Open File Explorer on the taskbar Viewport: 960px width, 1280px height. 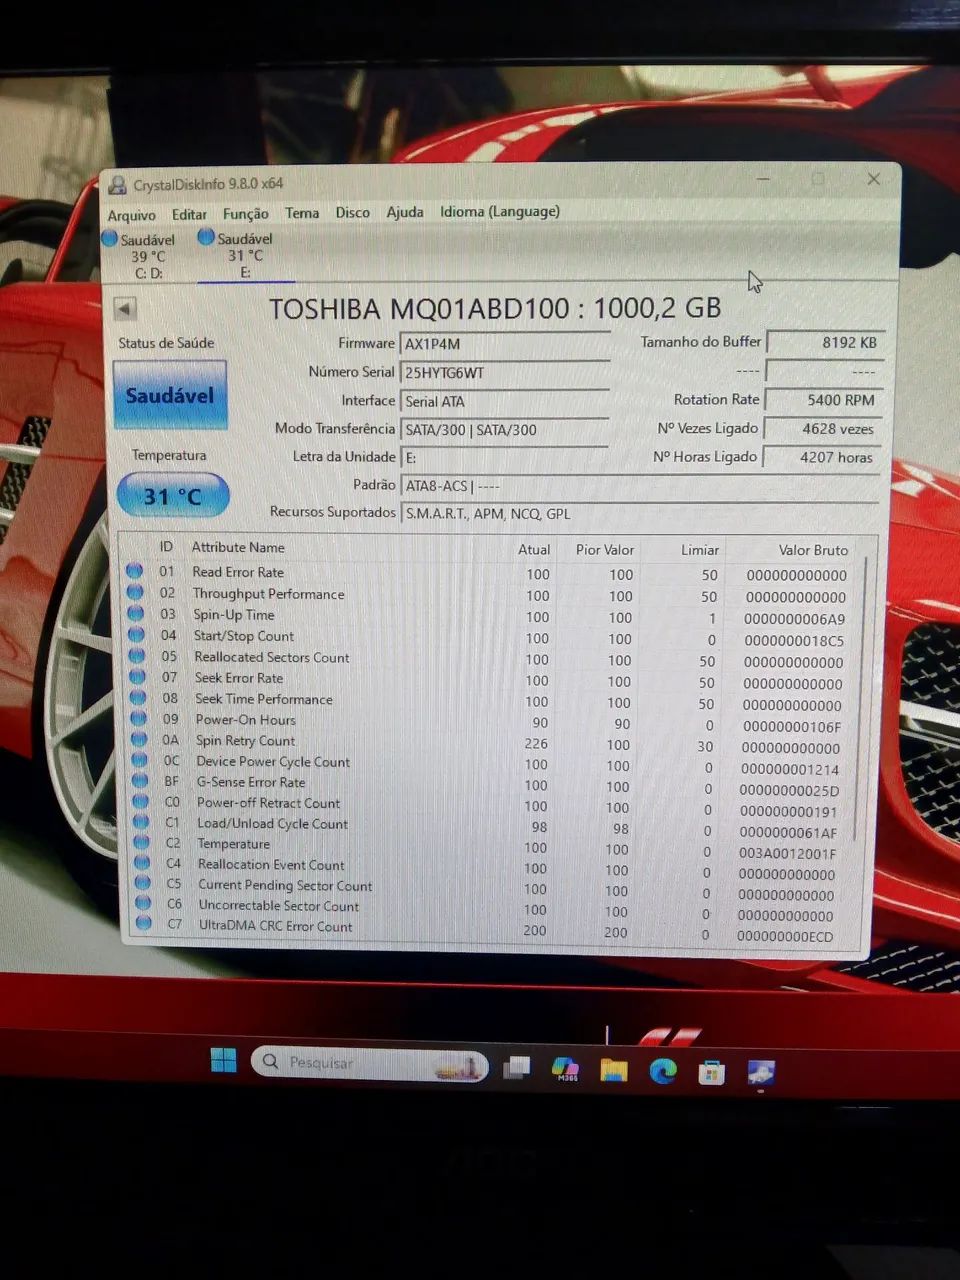click(614, 1070)
